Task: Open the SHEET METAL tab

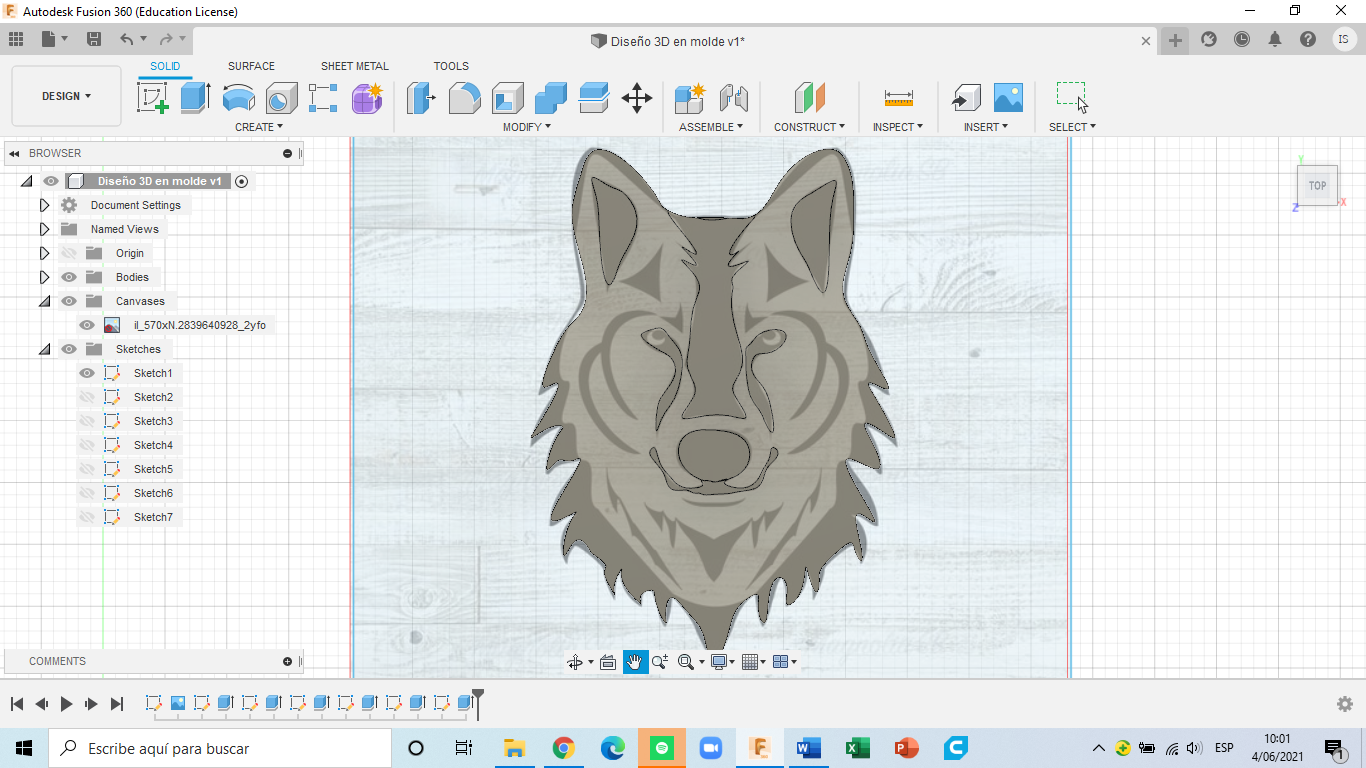Action: (x=354, y=66)
